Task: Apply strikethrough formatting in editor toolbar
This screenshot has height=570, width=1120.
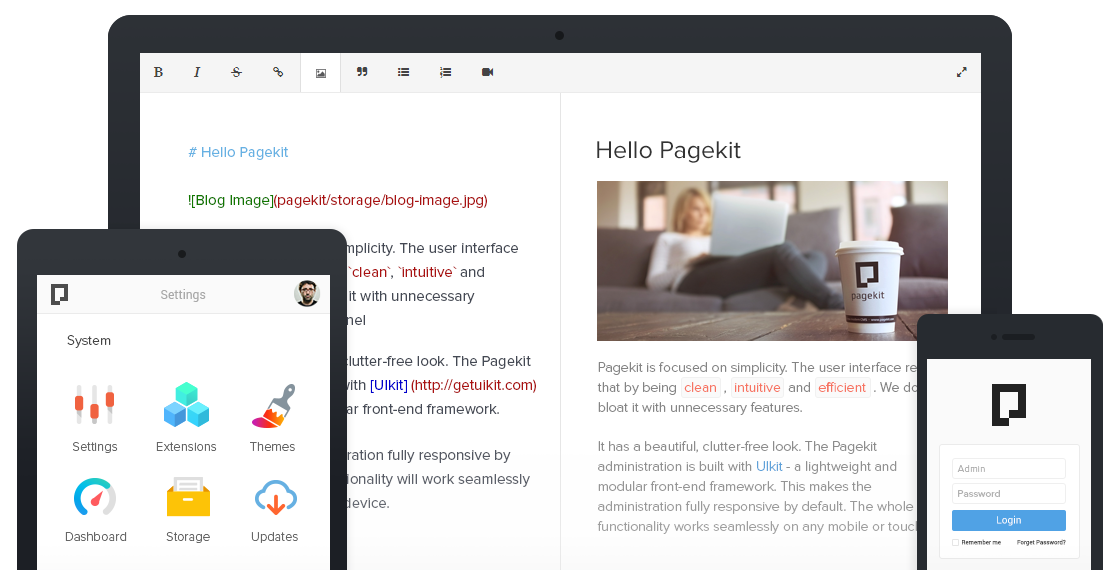Action: coord(236,72)
